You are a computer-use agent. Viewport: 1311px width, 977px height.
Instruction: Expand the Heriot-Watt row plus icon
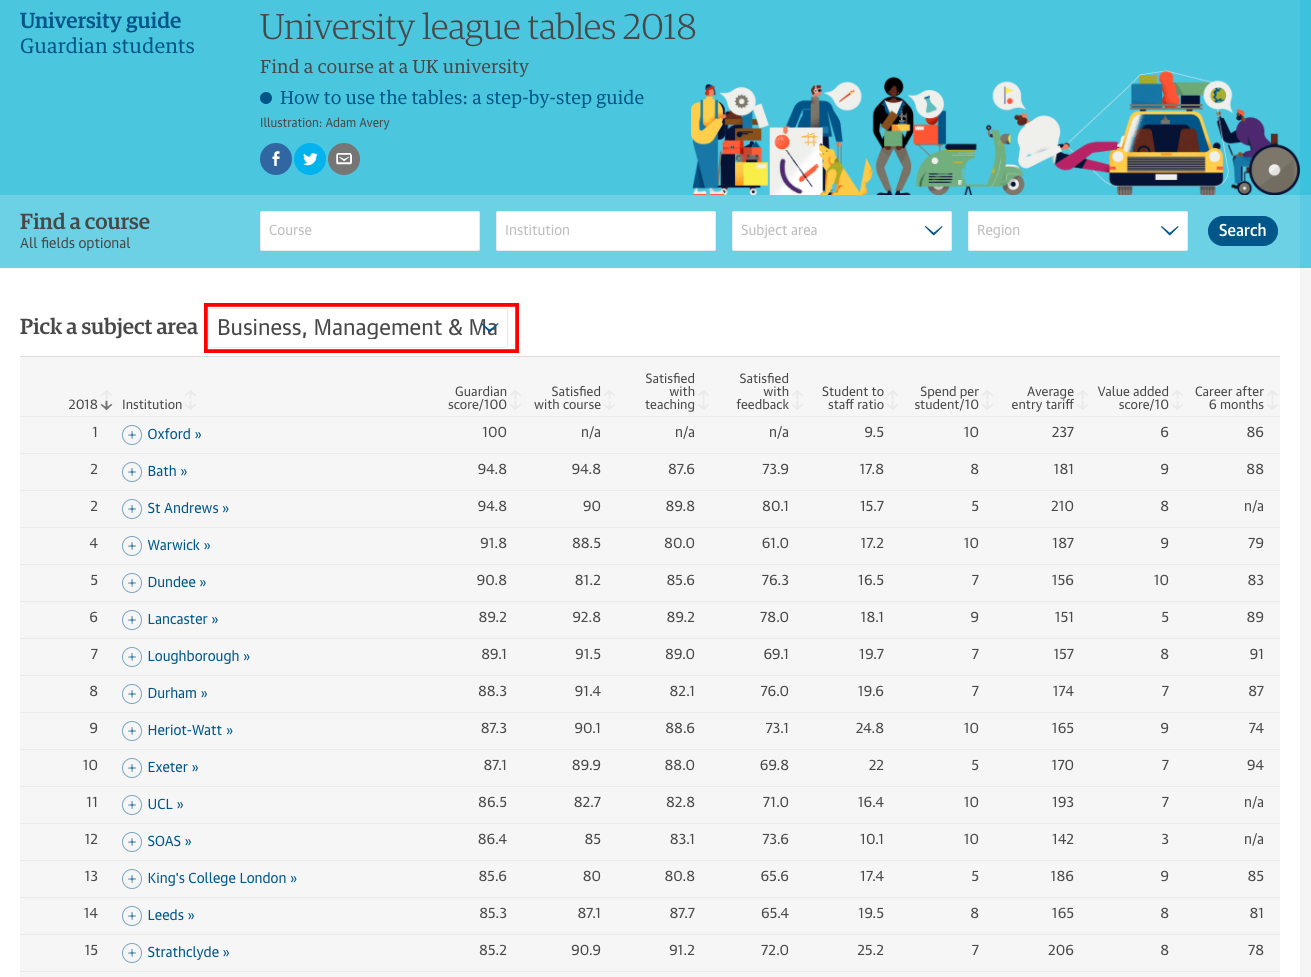(132, 731)
